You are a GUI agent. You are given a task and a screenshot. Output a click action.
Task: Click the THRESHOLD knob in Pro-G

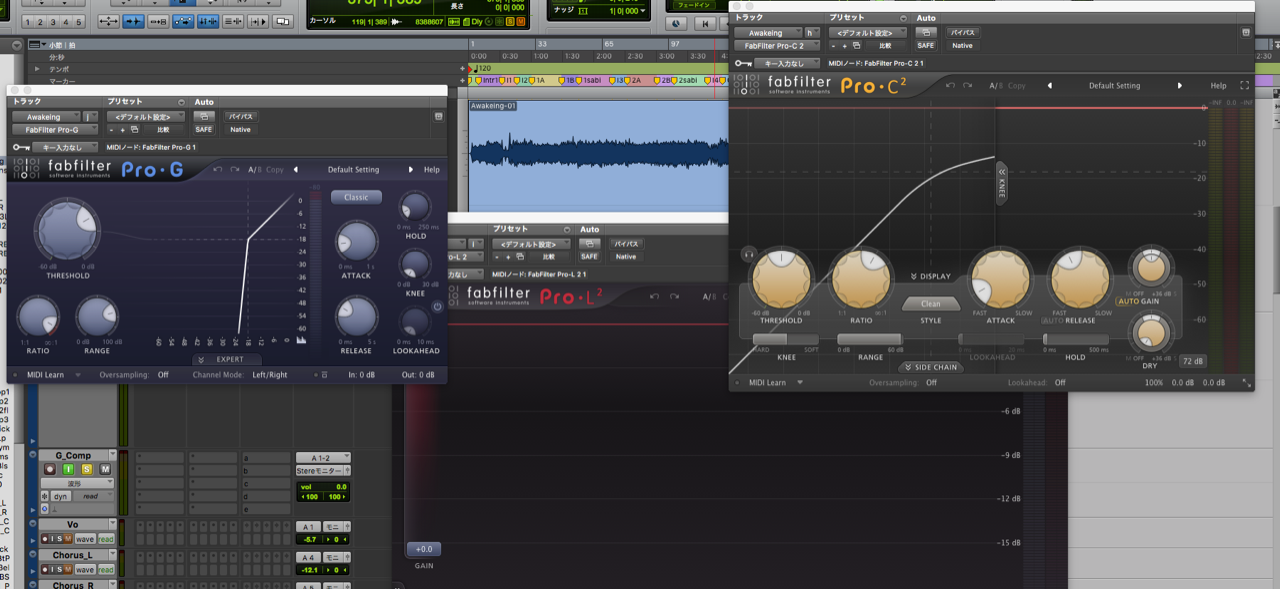(68, 230)
